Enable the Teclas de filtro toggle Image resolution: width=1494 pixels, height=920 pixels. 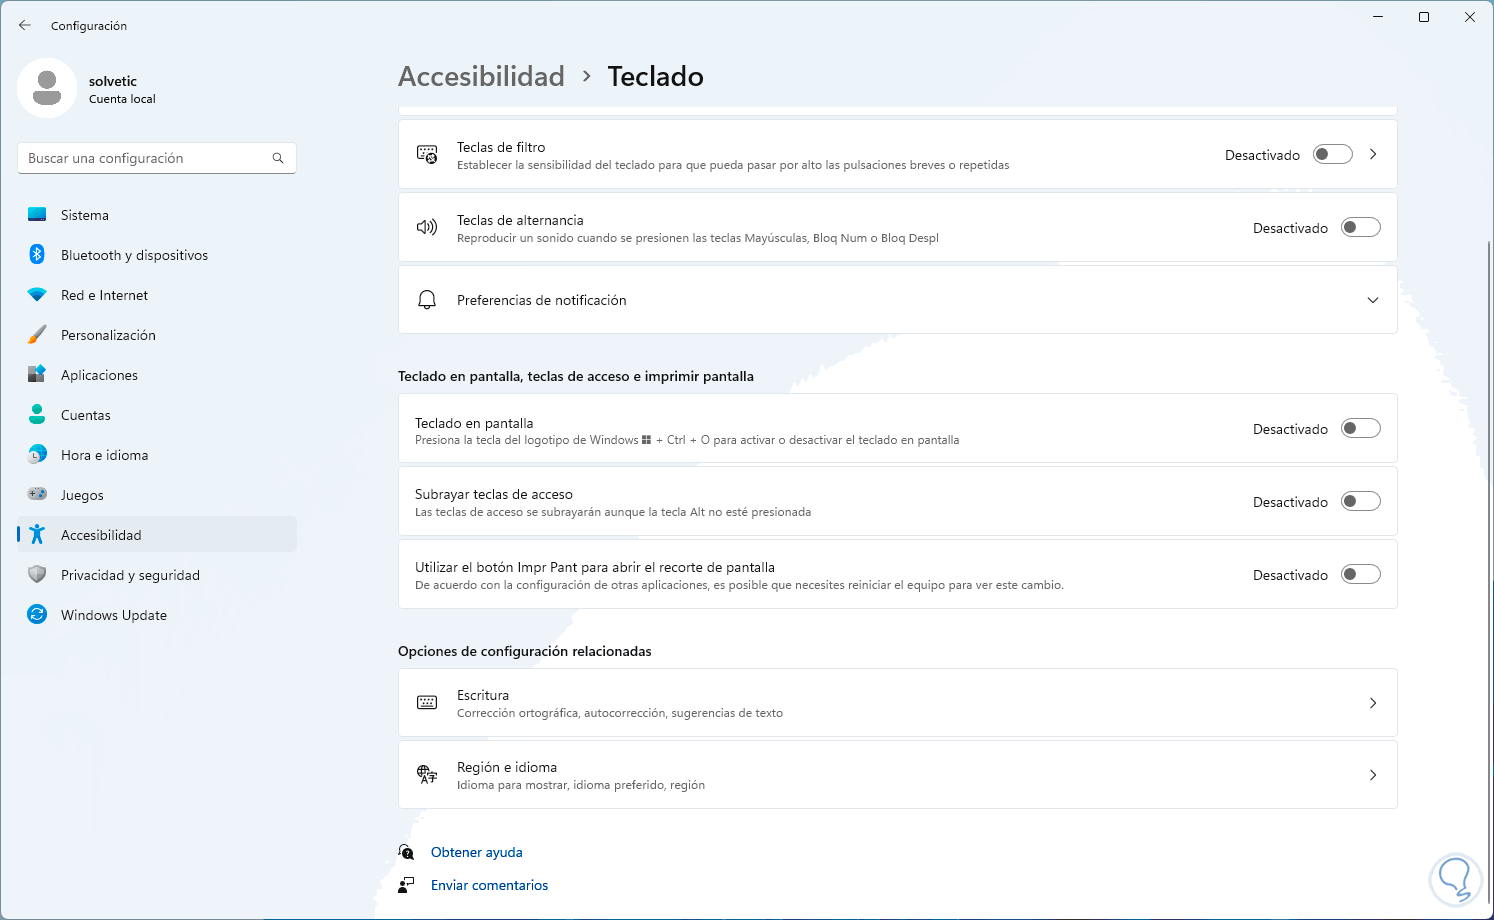1332,155
